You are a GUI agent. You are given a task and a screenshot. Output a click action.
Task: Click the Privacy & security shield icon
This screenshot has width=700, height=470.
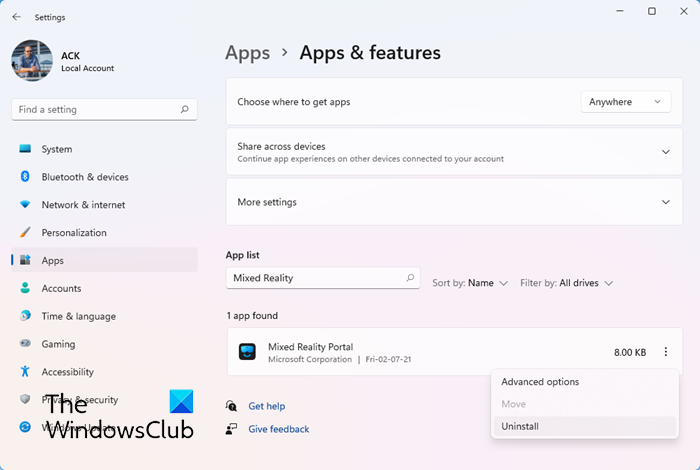click(25, 399)
